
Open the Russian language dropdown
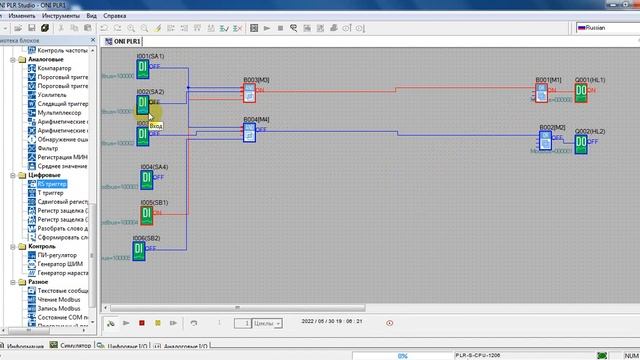click(608, 28)
